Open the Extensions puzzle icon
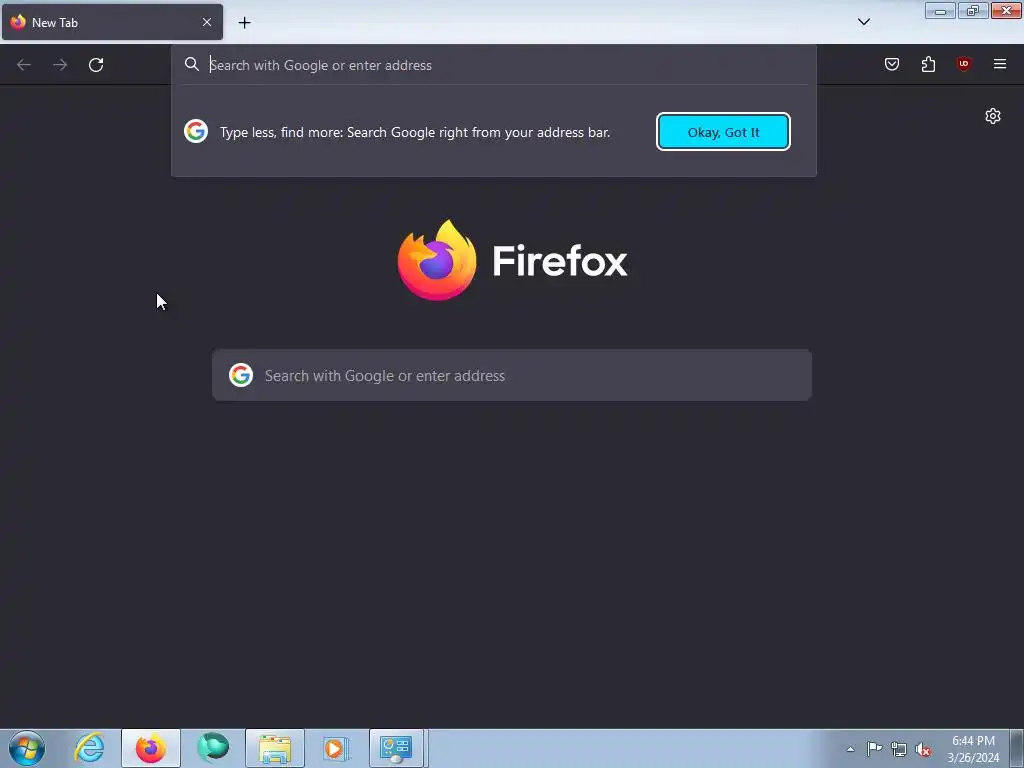The width and height of the screenshot is (1024, 768). click(928, 64)
